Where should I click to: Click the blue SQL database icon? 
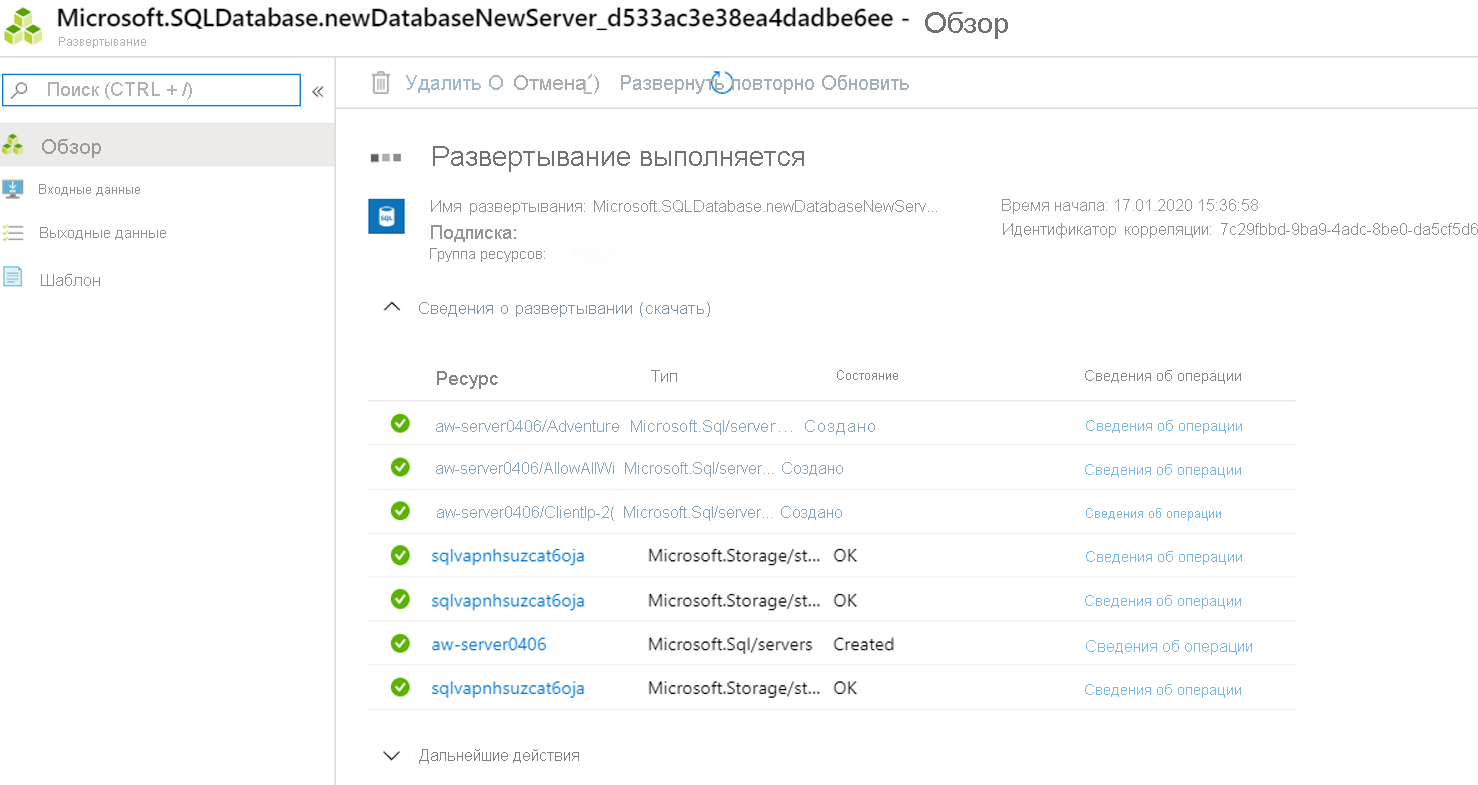pos(386,216)
